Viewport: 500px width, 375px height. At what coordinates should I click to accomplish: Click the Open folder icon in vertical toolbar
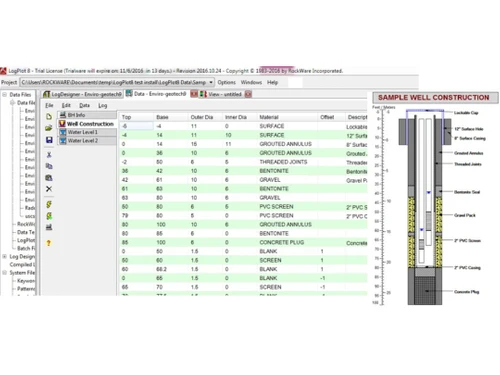(x=49, y=128)
